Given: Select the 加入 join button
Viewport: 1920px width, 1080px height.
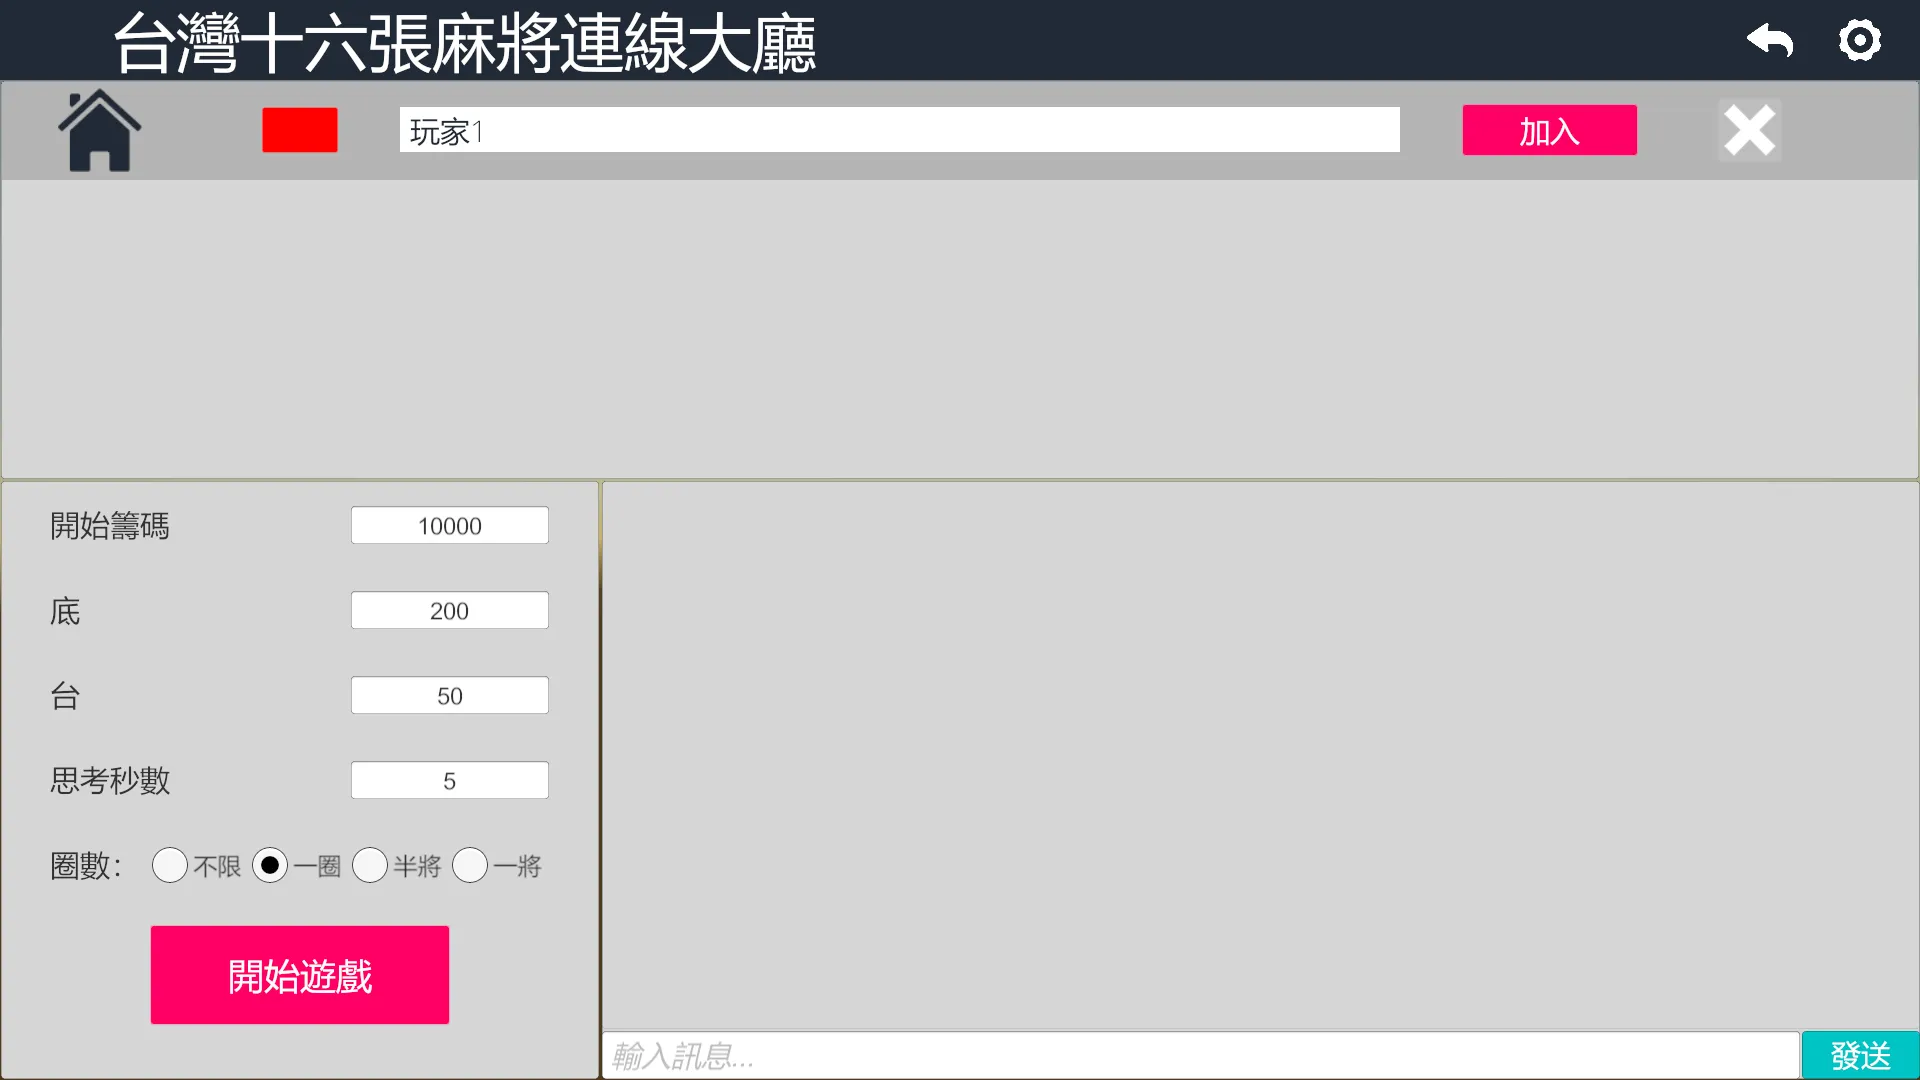Looking at the screenshot, I should [x=1549, y=131].
